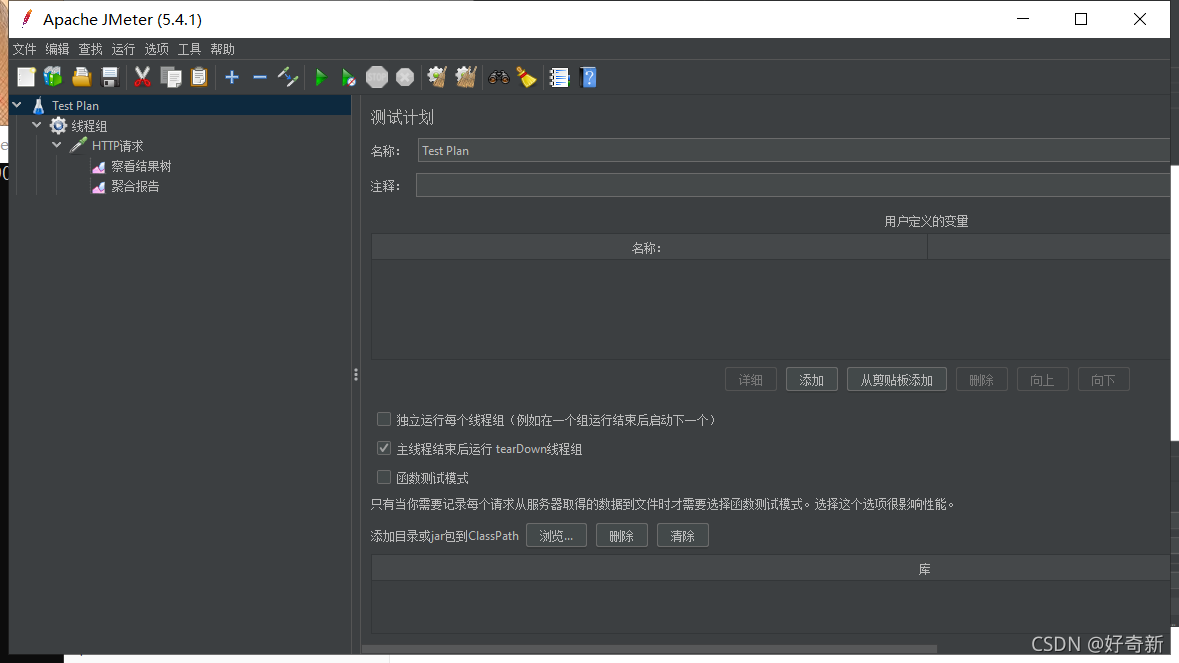
Task: Enable the 函数测试模式 checkbox
Action: (383, 477)
